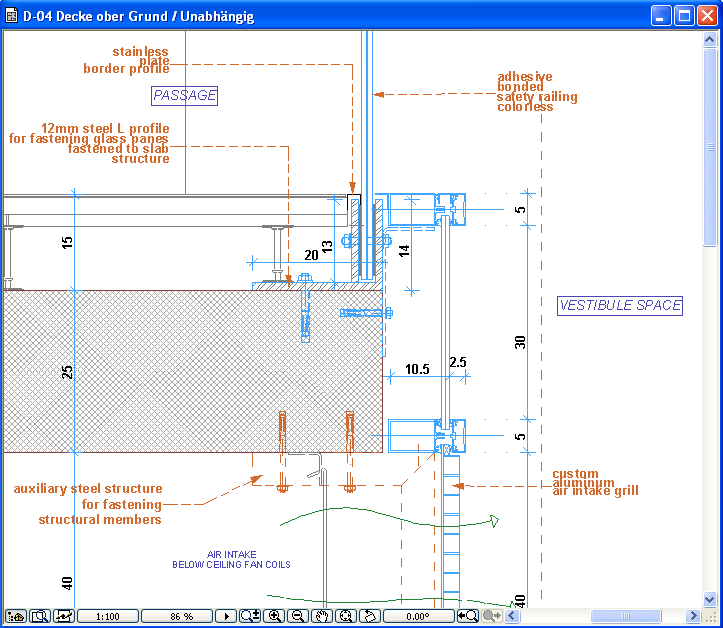
Task: Select the 'stainless plate border profile' annotation
Action: [x=126, y=60]
